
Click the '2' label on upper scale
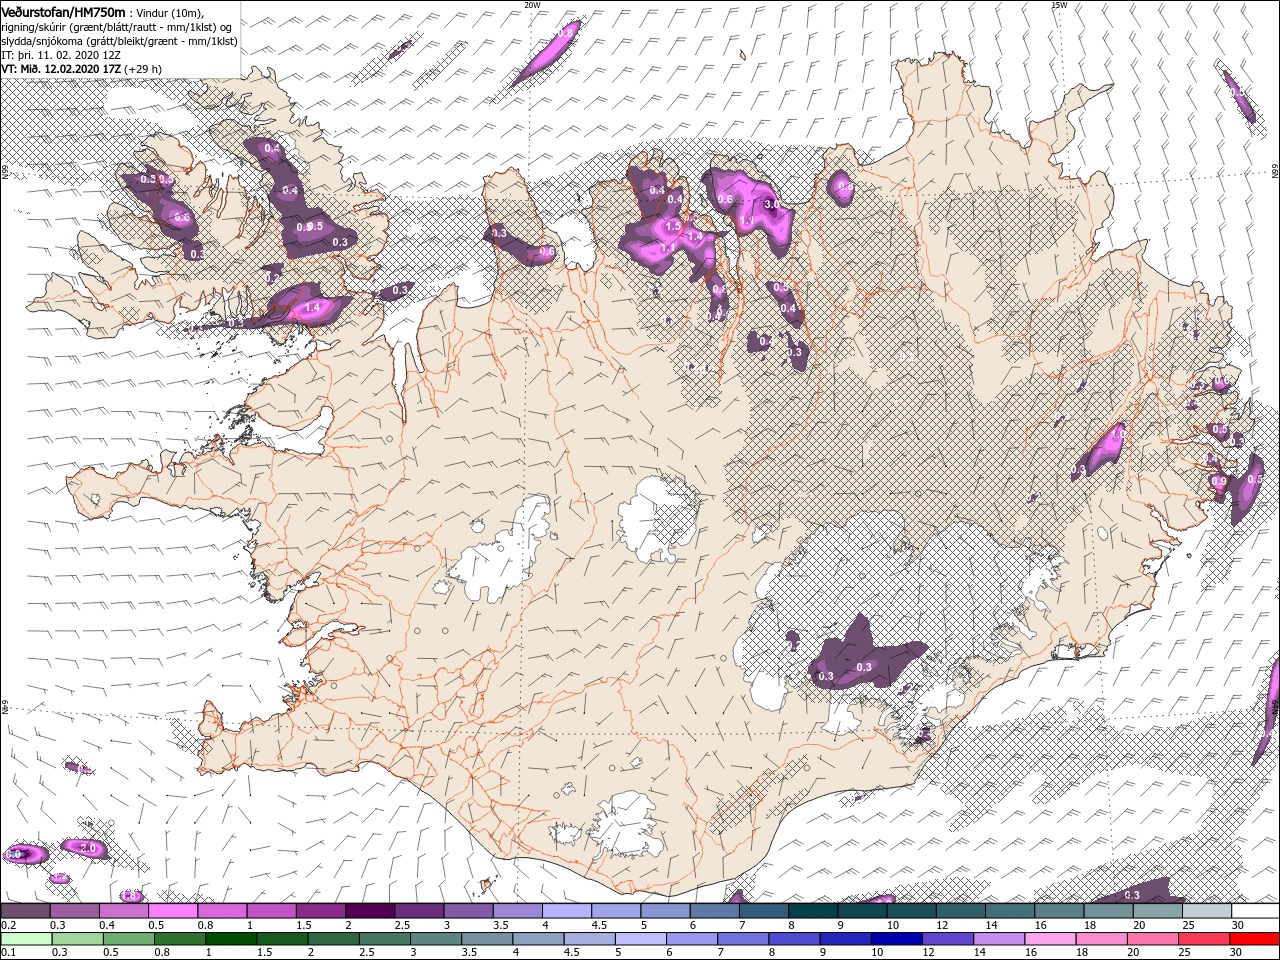[x=349, y=925]
